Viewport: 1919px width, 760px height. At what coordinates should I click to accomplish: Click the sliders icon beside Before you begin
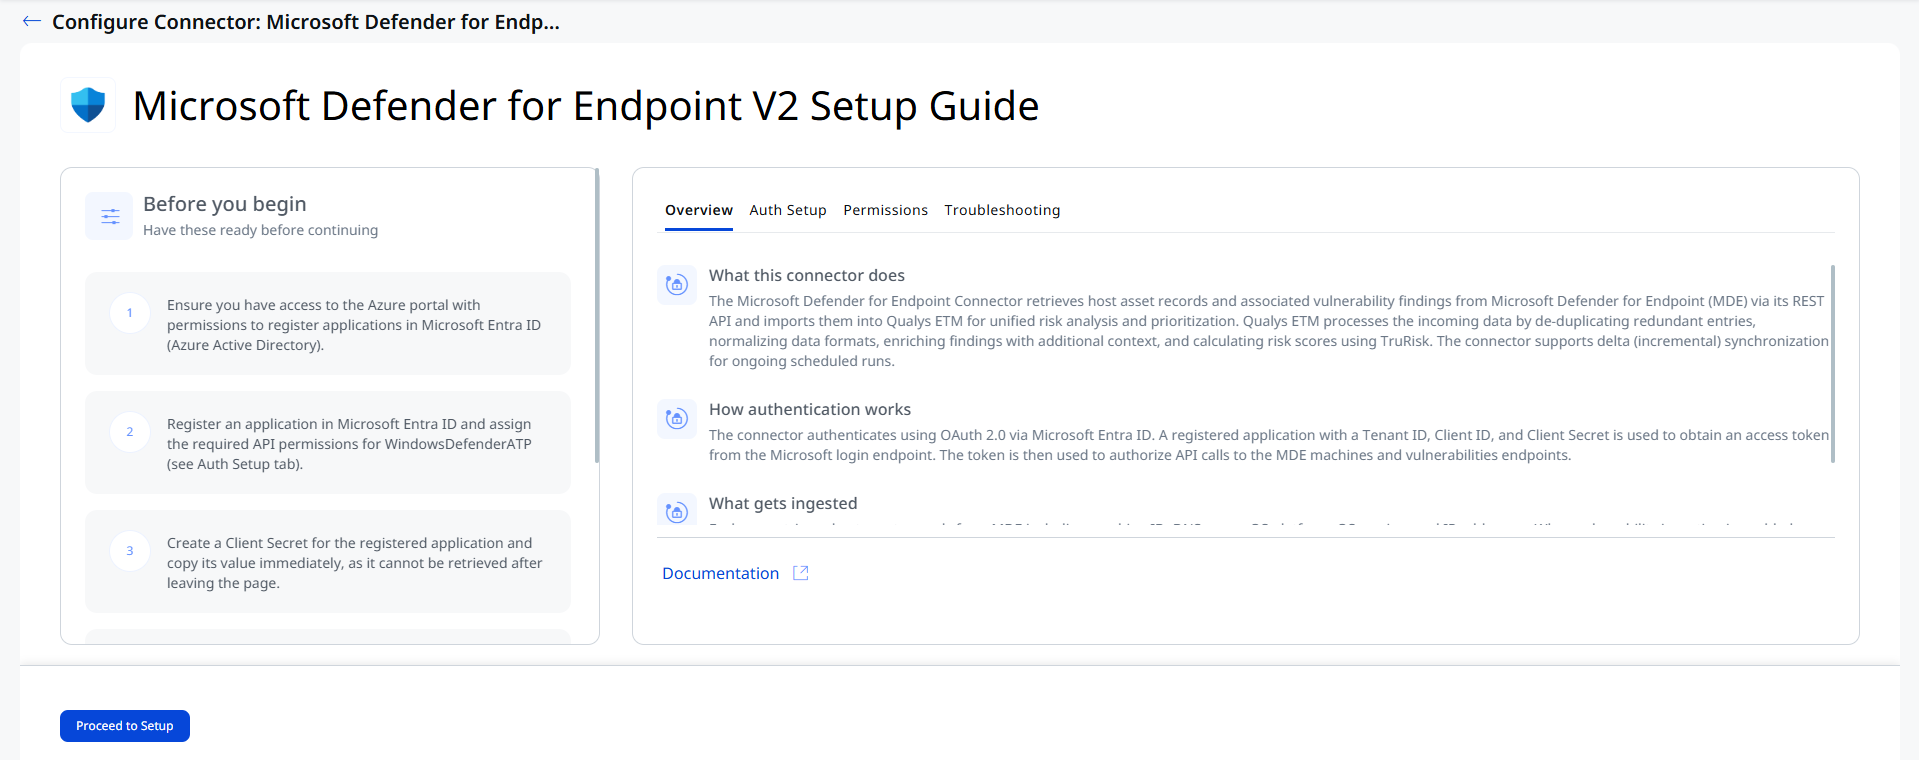click(x=110, y=216)
